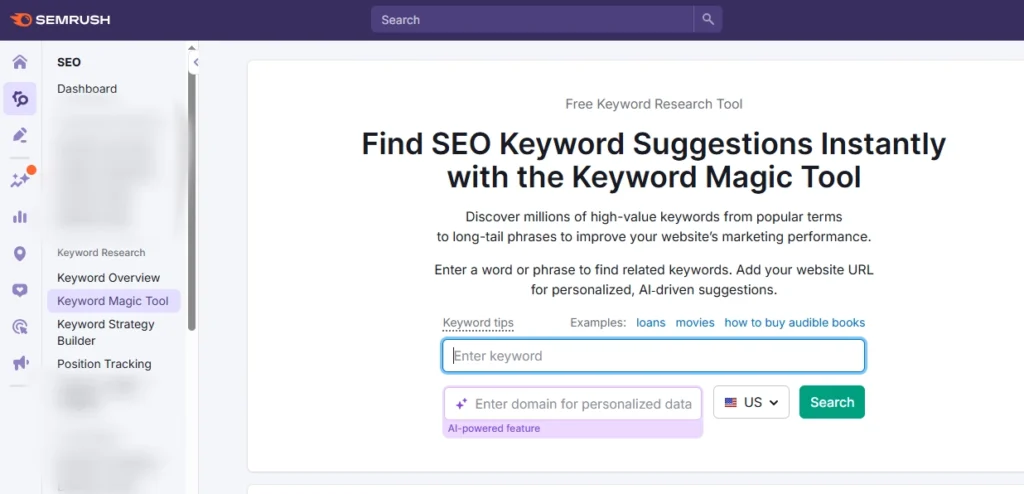This screenshot has height=494, width=1024.
Task: Click the Semrush logo
Action: click(60, 19)
